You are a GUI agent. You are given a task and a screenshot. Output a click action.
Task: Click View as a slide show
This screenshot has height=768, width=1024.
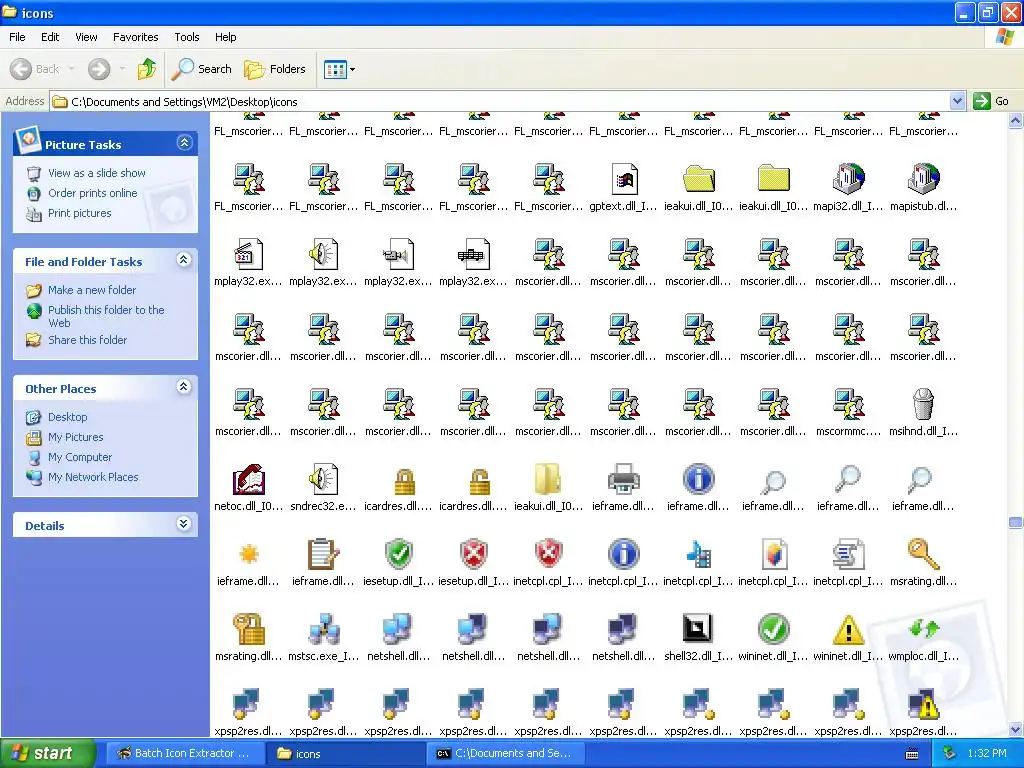pyautogui.click(x=97, y=173)
